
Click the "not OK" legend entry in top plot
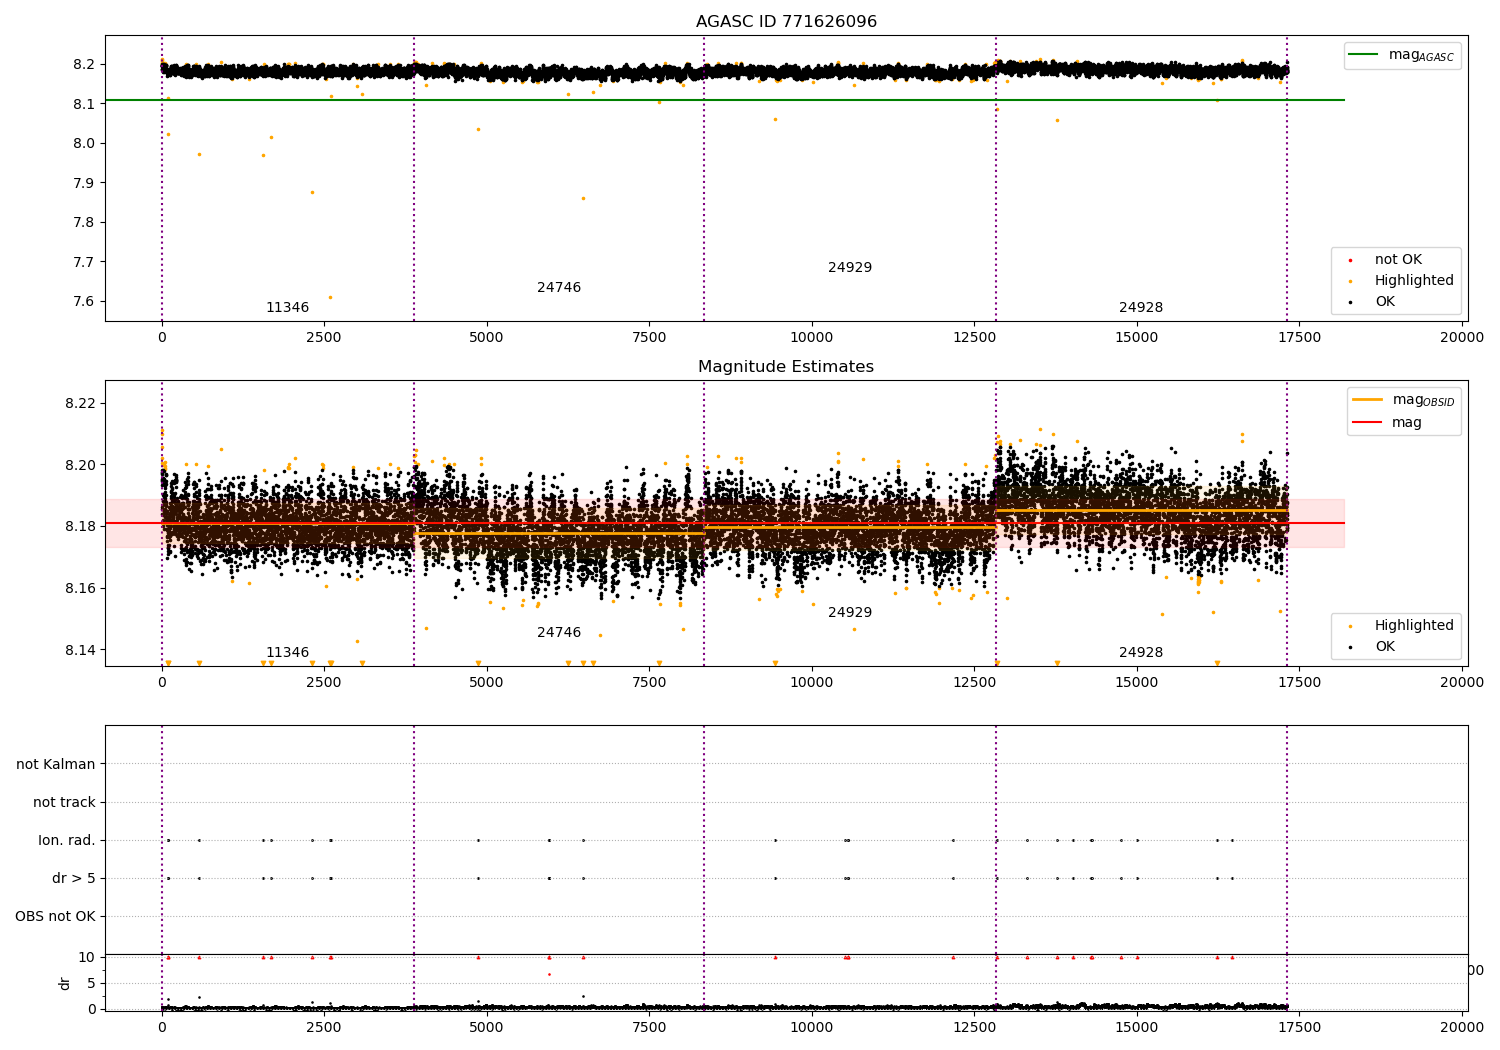[x=1397, y=260]
